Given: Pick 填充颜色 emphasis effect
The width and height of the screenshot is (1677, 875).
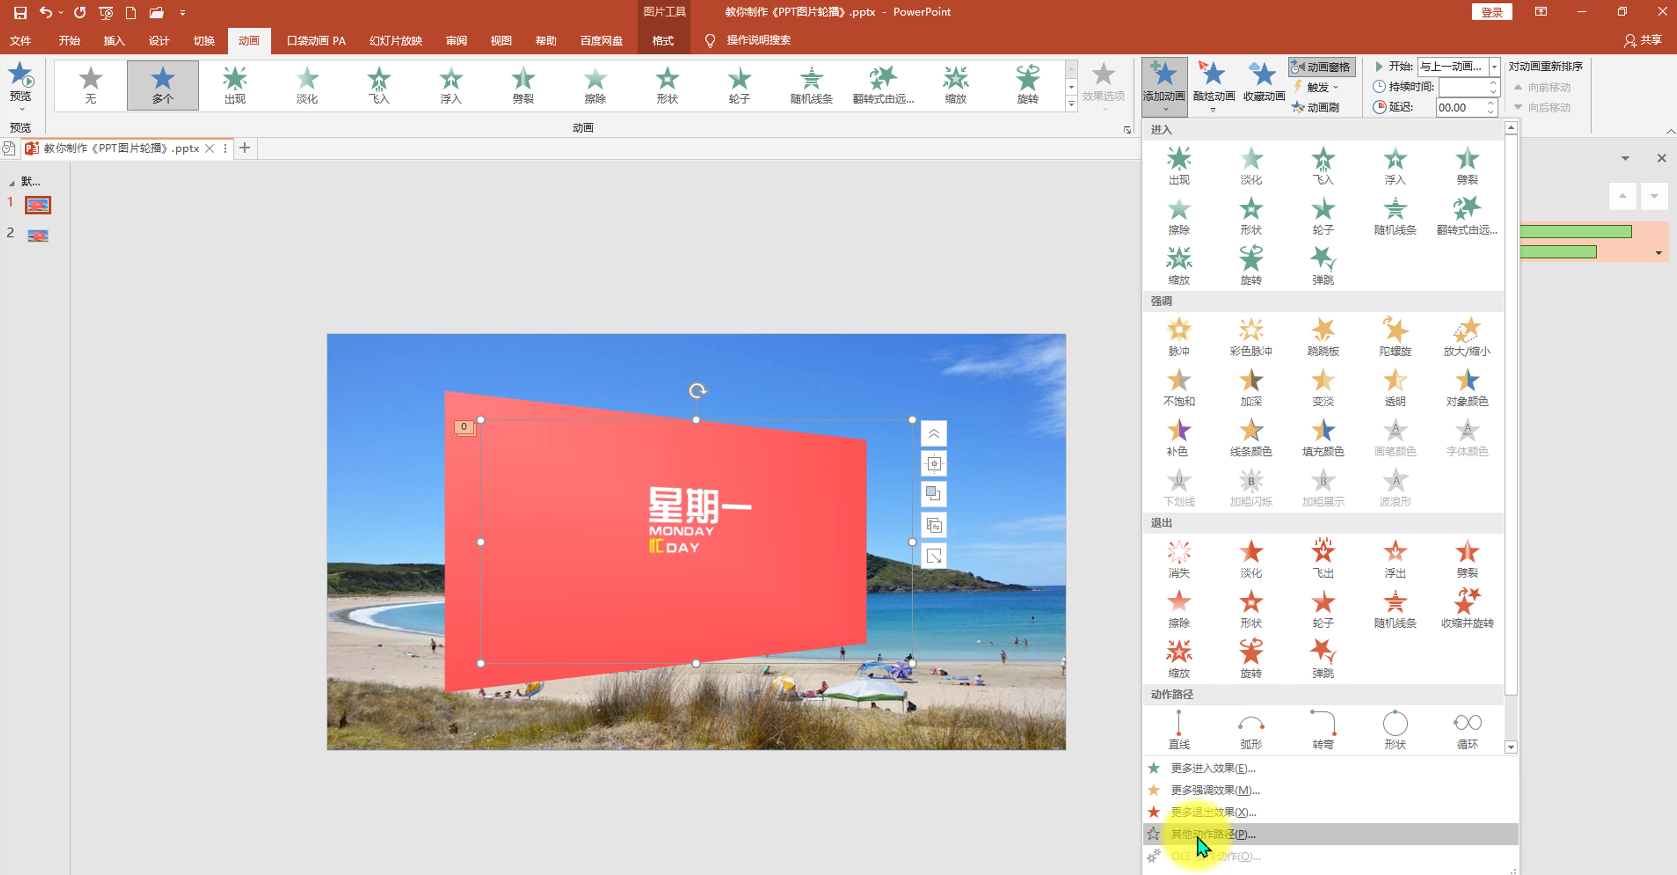Looking at the screenshot, I should pyautogui.click(x=1323, y=437).
